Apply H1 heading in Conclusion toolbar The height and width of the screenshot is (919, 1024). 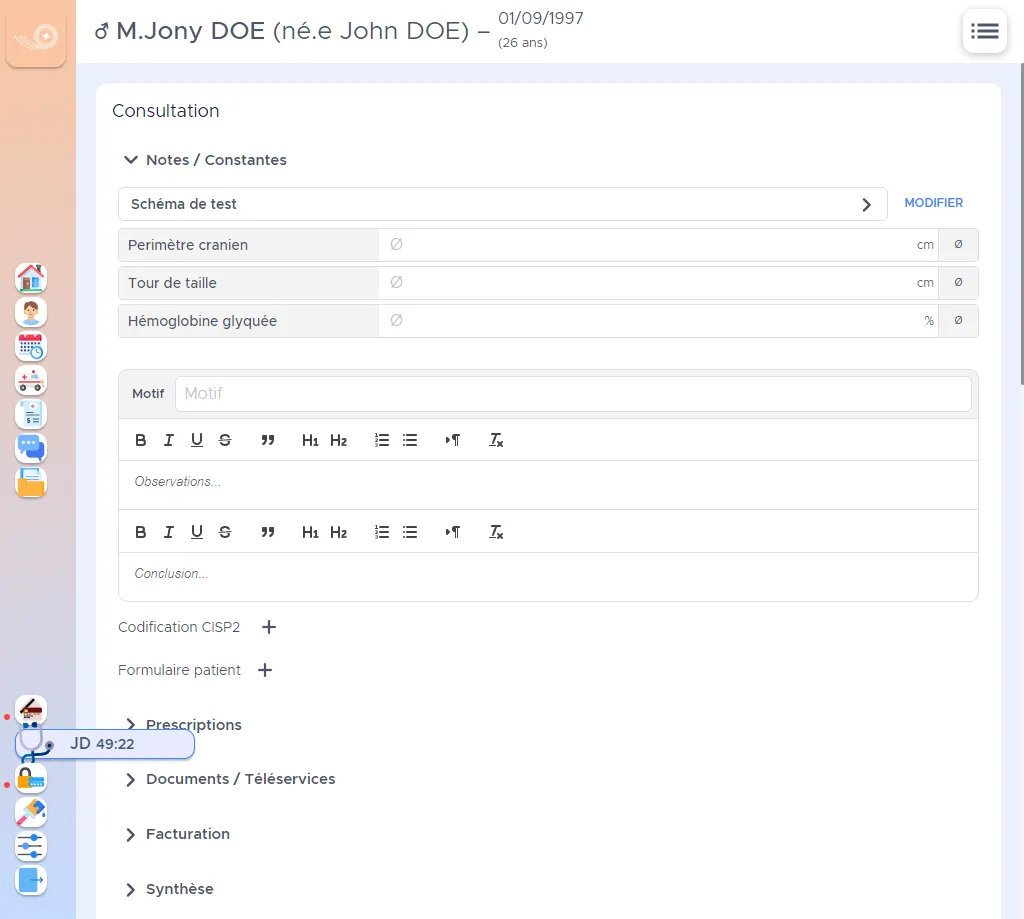tap(310, 532)
